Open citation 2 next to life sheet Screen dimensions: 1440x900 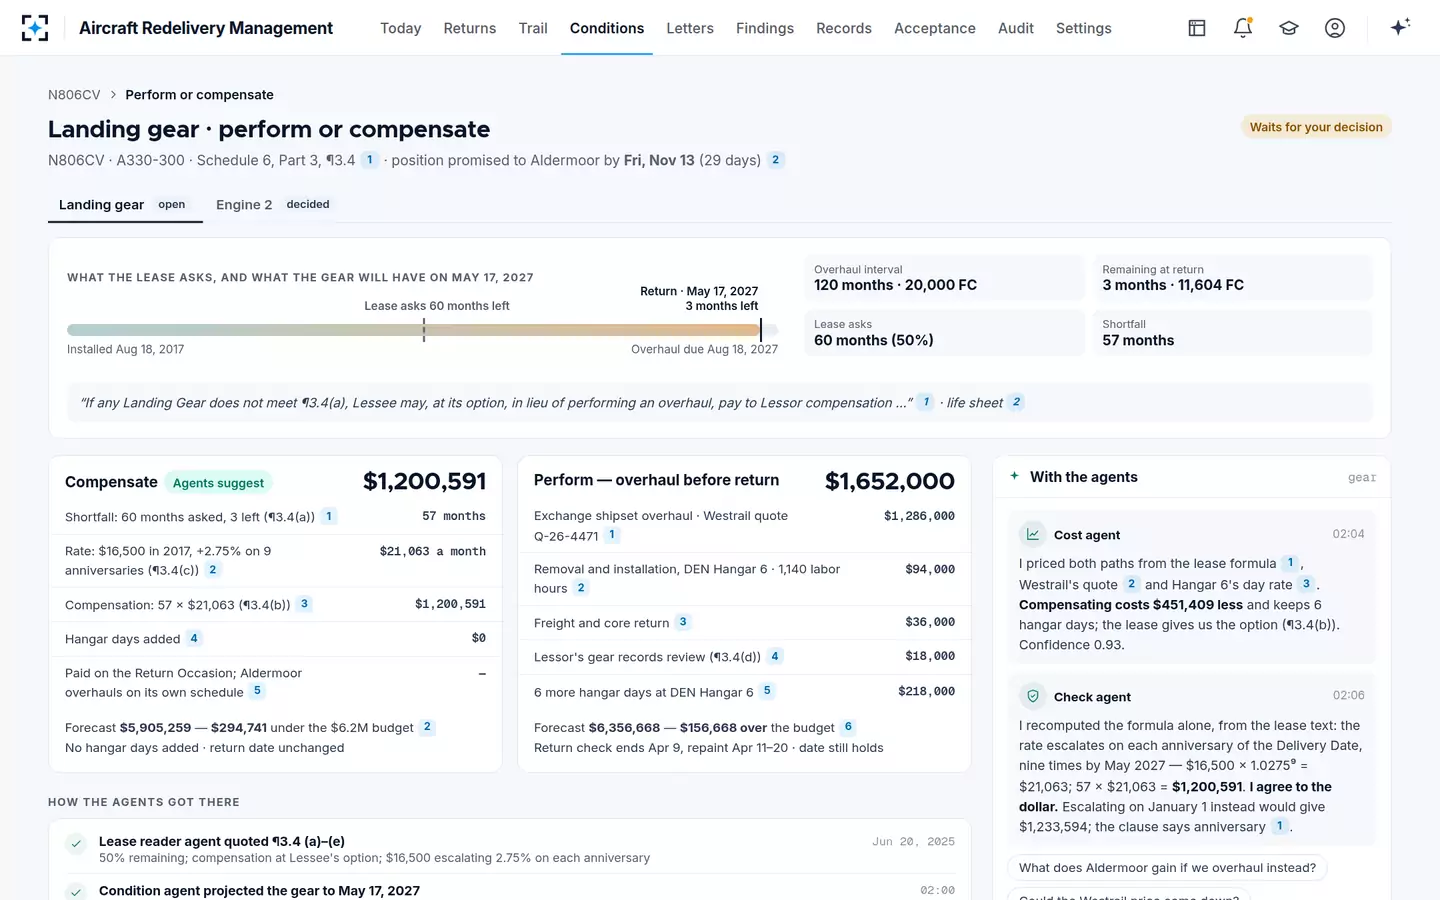1016,402
